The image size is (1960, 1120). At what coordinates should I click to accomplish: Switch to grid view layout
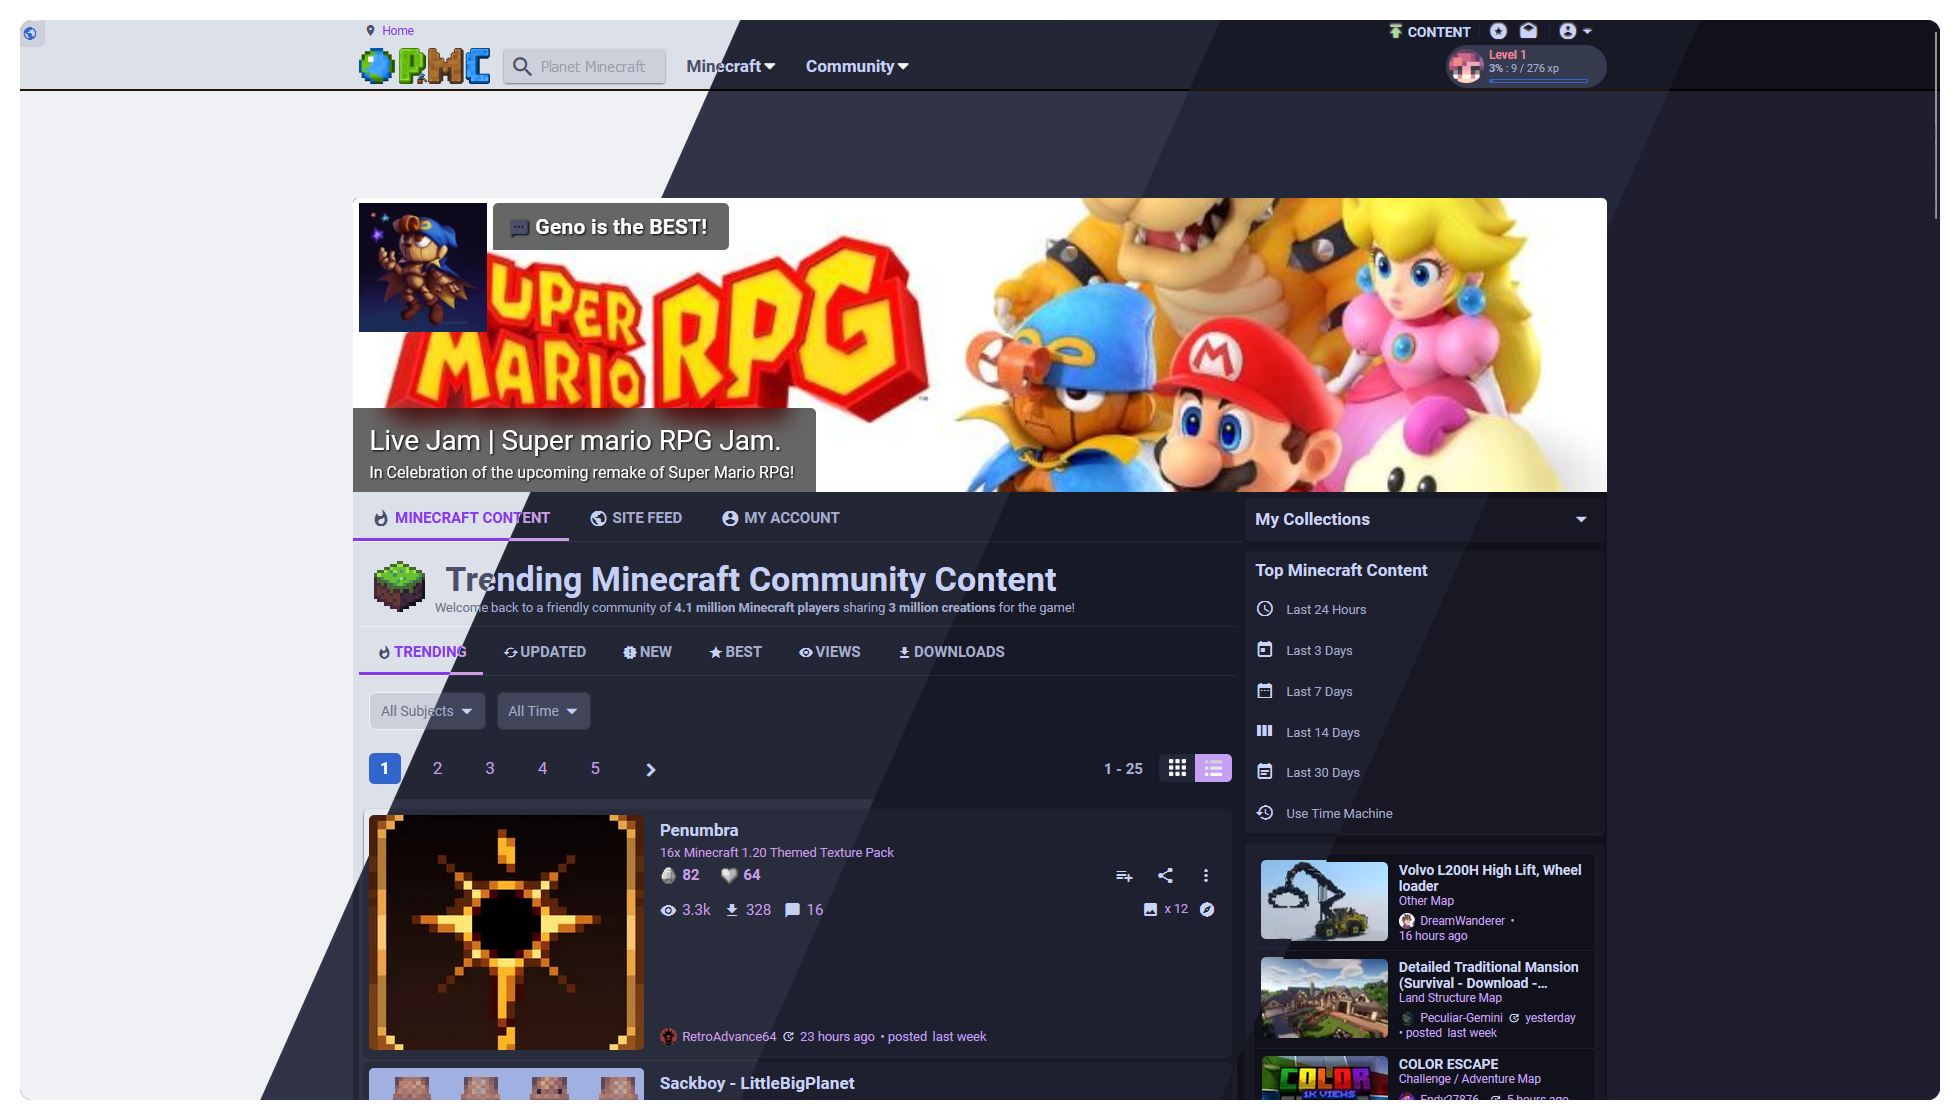[1177, 768]
